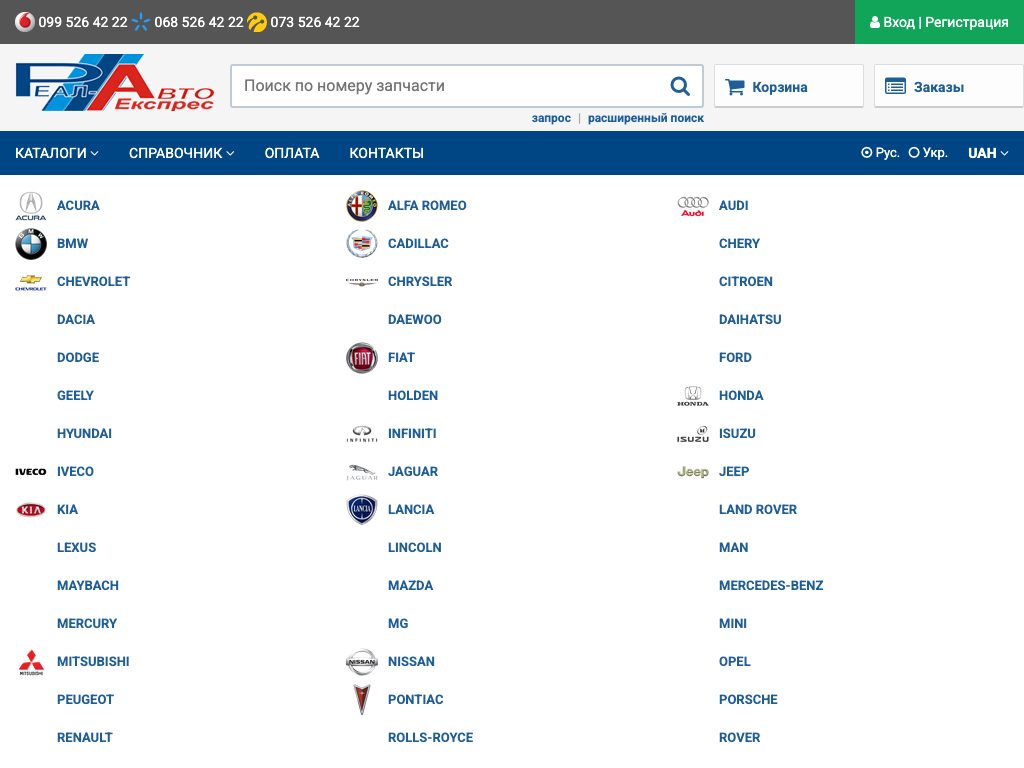Image resolution: width=1024 pixels, height=768 pixels.
Task: Click the Nissan logo icon
Action: 362,662
